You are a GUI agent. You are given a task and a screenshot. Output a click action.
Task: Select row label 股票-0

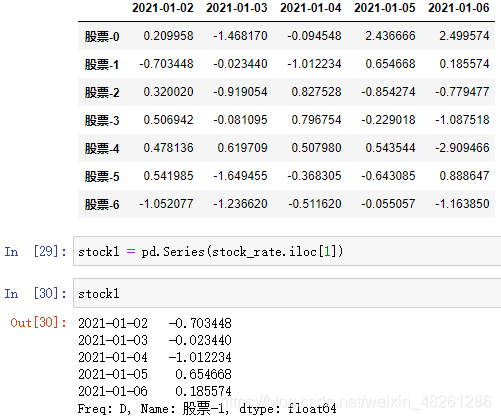[102, 36]
